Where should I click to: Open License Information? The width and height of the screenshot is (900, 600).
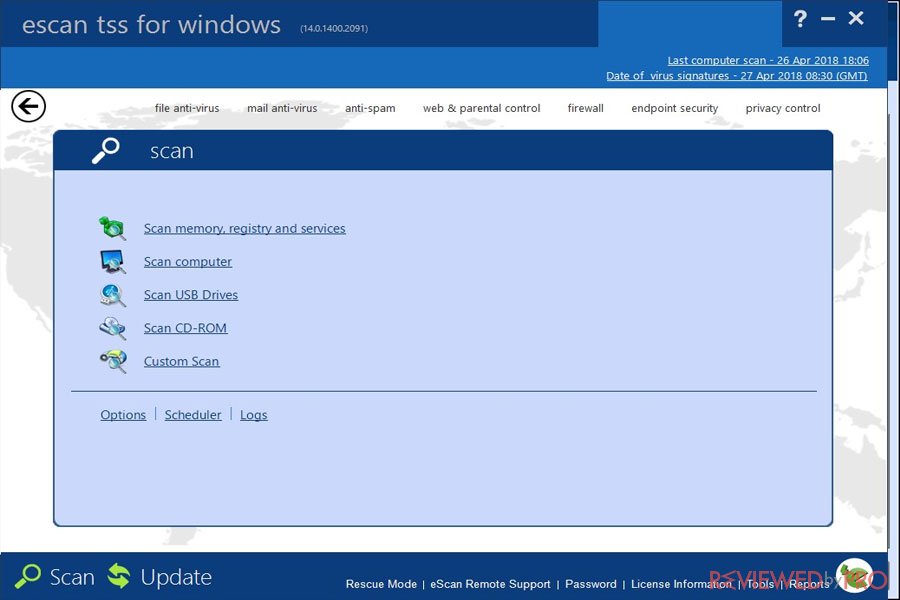pos(681,584)
